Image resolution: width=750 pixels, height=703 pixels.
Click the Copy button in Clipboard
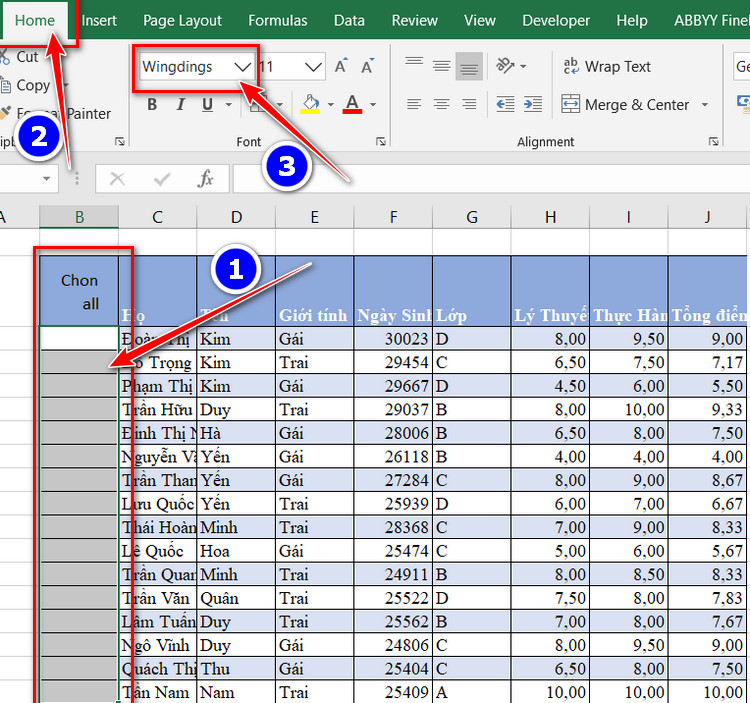pyautogui.click(x=32, y=86)
